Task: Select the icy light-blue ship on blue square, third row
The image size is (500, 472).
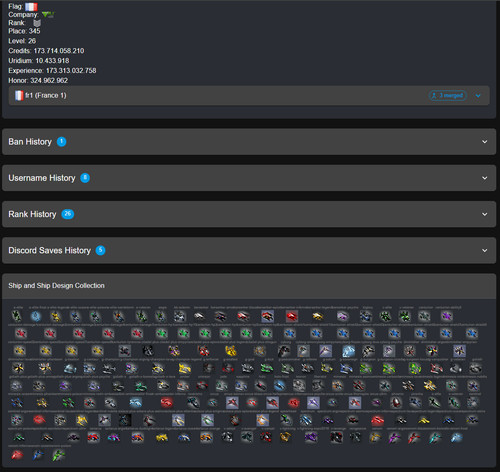Action: [x=349, y=351]
